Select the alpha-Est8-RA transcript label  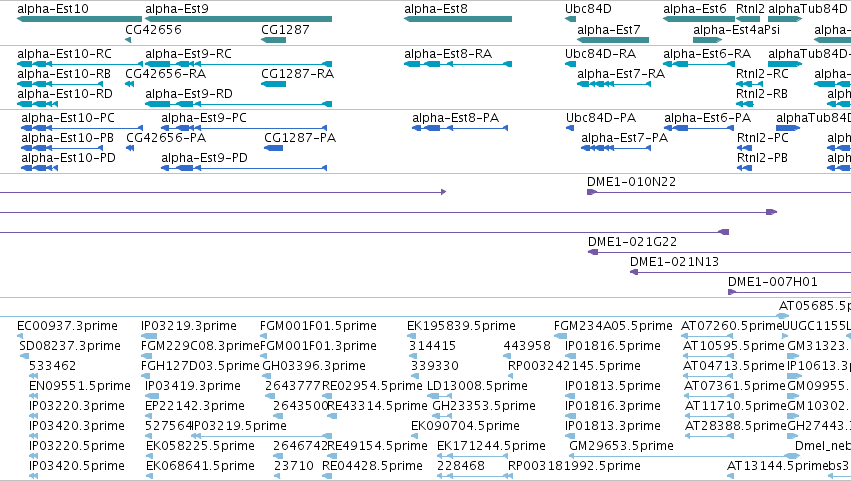tap(448, 54)
